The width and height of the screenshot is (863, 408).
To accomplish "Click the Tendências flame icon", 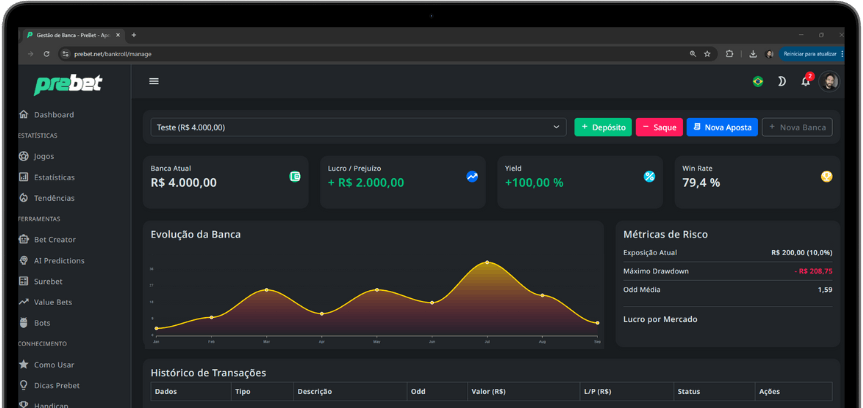I will coord(24,198).
